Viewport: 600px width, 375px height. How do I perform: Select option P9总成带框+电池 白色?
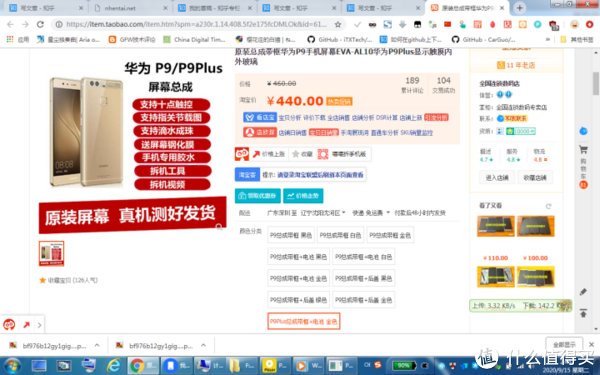pyautogui.click(x=364, y=257)
